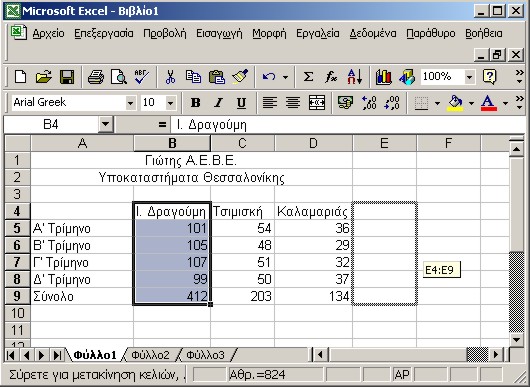Expand the Arial Greek font dropdown
The width and height of the screenshot is (530, 387).
click(x=130, y=102)
